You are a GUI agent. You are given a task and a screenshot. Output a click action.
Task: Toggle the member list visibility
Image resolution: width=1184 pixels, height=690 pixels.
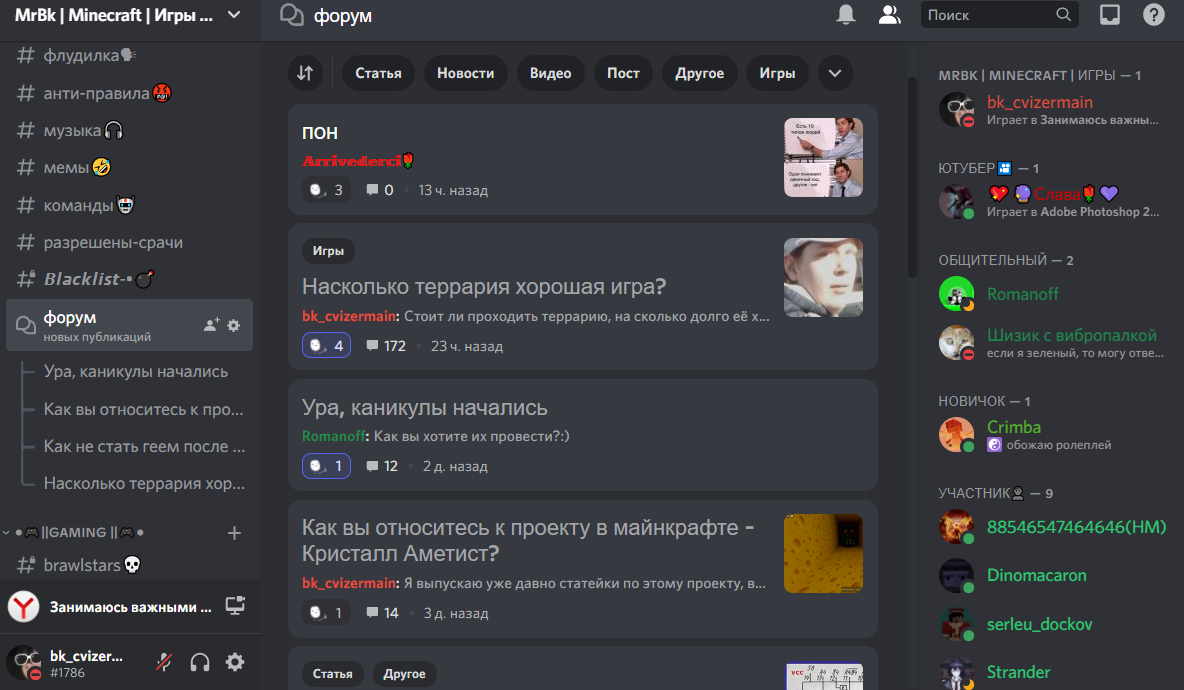pyautogui.click(x=889, y=14)
